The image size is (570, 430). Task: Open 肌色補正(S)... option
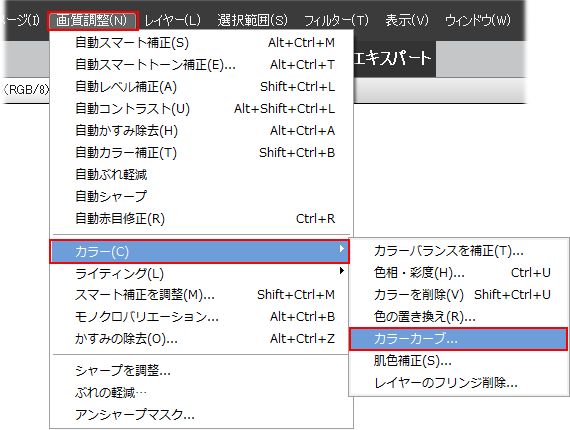tap(458, 361)
